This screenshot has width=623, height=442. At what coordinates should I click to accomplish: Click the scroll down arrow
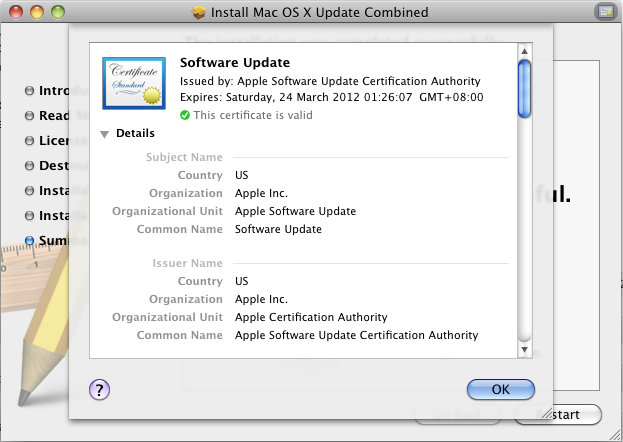(524, 350)
